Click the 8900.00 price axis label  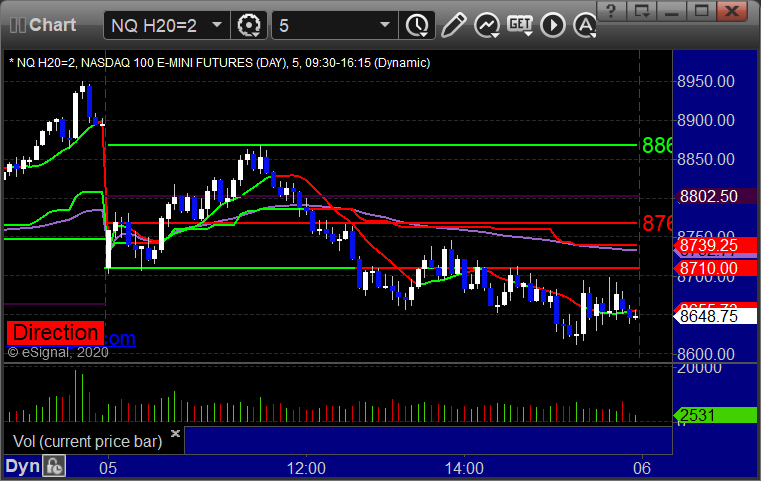point(706,120)
